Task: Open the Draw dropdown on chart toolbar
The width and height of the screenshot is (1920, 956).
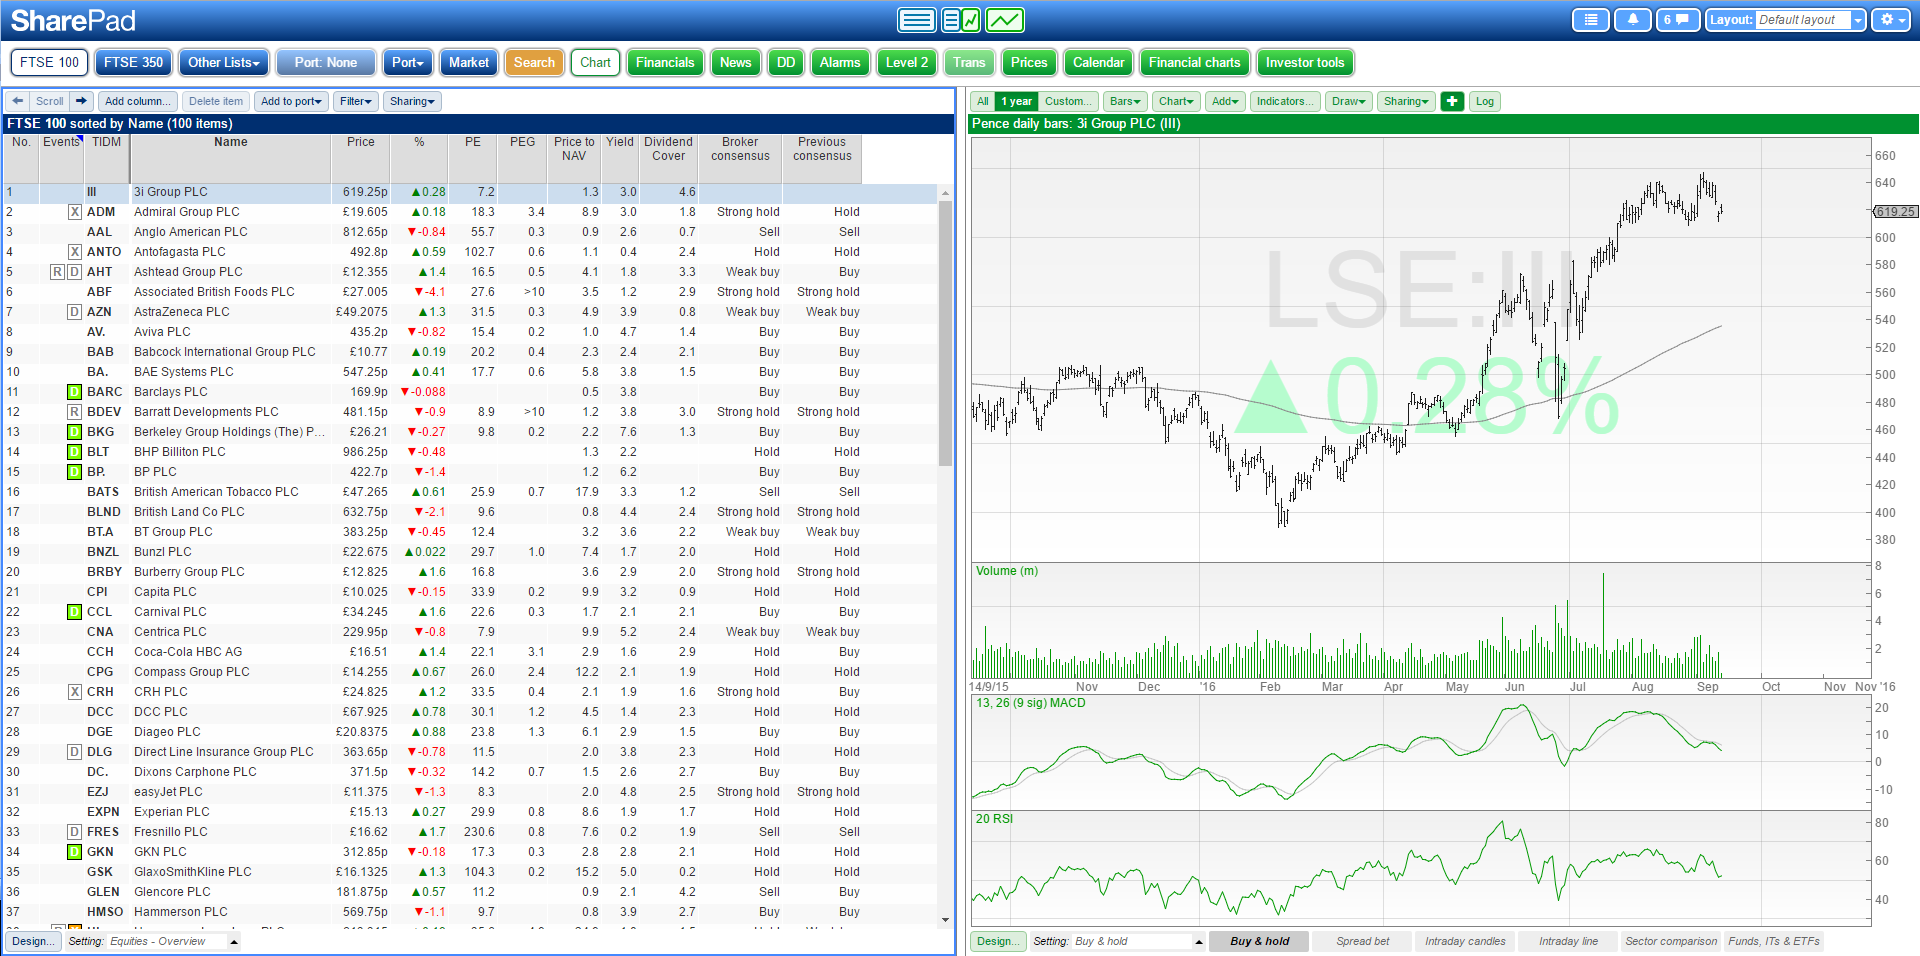Action: (1348, 101)
